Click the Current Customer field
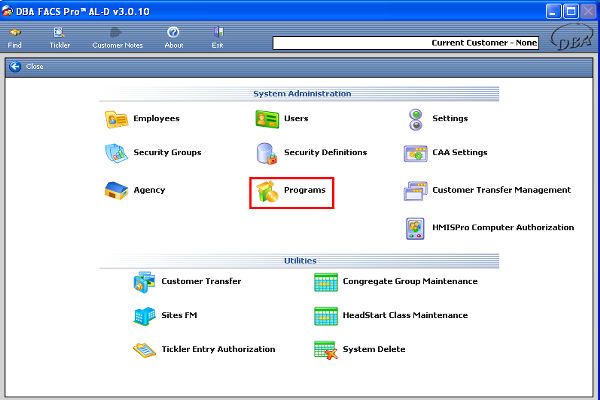The image size is (600, 400). coord(406,43)
